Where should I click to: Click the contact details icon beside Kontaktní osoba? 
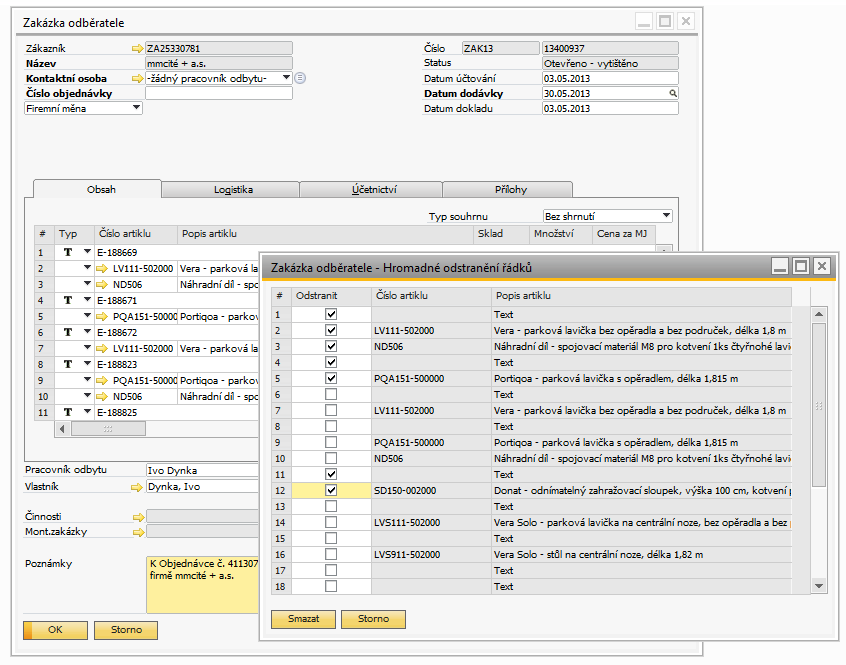click(x=300, y=78)
